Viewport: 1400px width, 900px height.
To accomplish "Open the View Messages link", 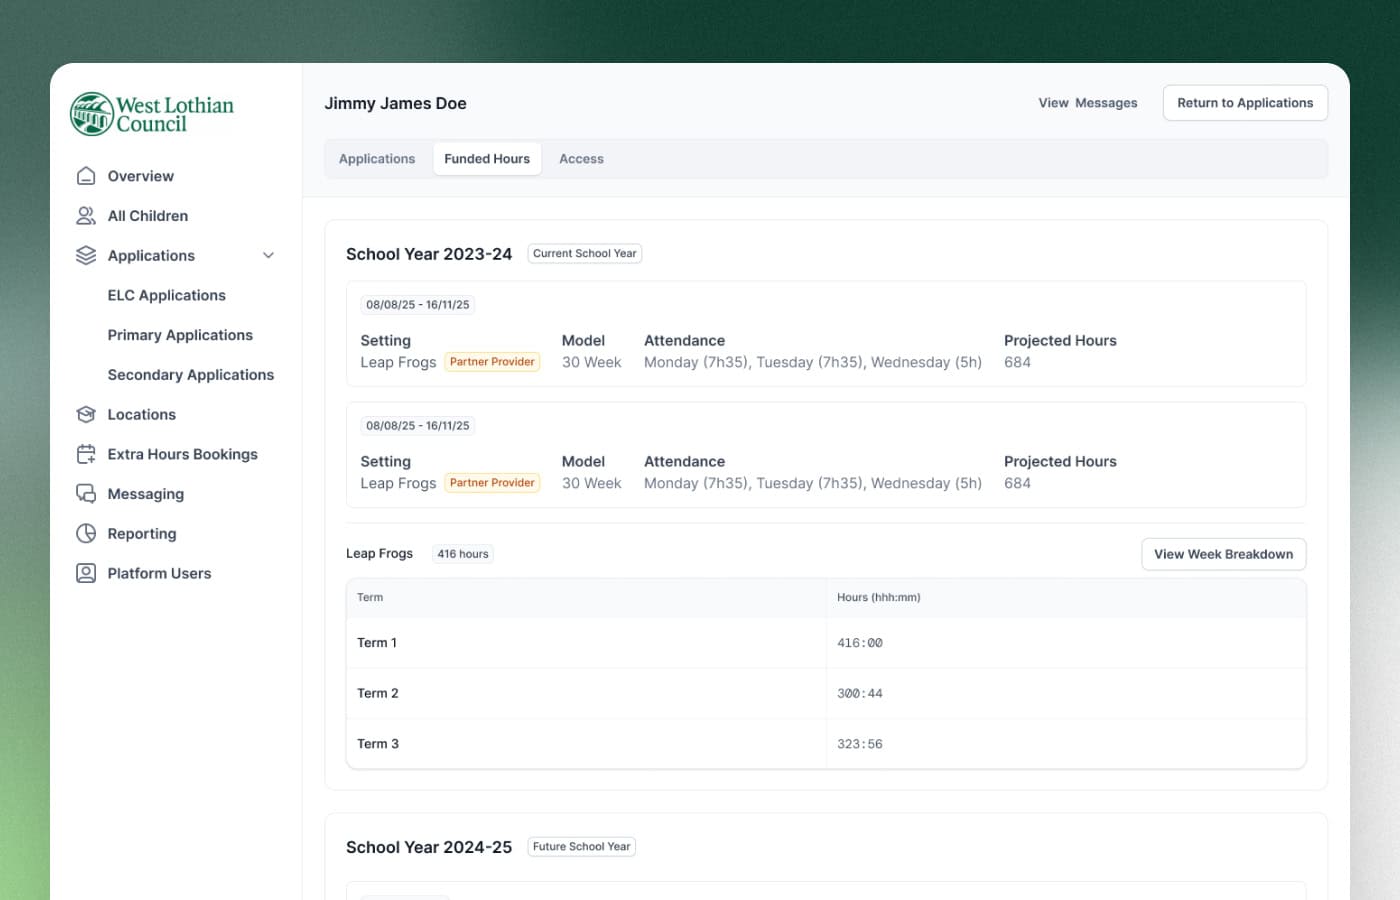I will coord(1087,103).
